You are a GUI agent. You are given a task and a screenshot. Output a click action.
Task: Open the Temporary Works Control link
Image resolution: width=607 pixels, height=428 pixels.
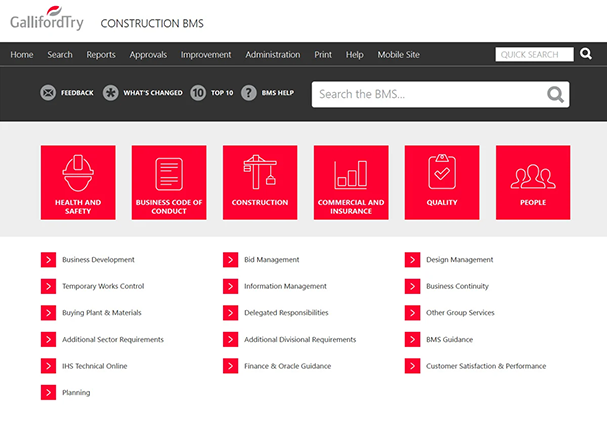(x=103, y=286)
